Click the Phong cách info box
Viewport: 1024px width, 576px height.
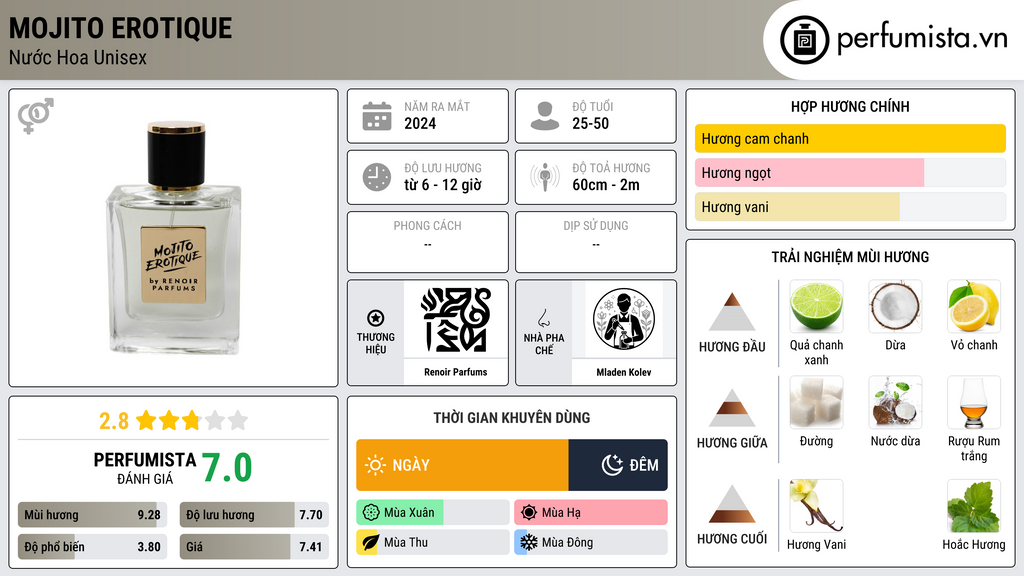[x=428, y=242]
